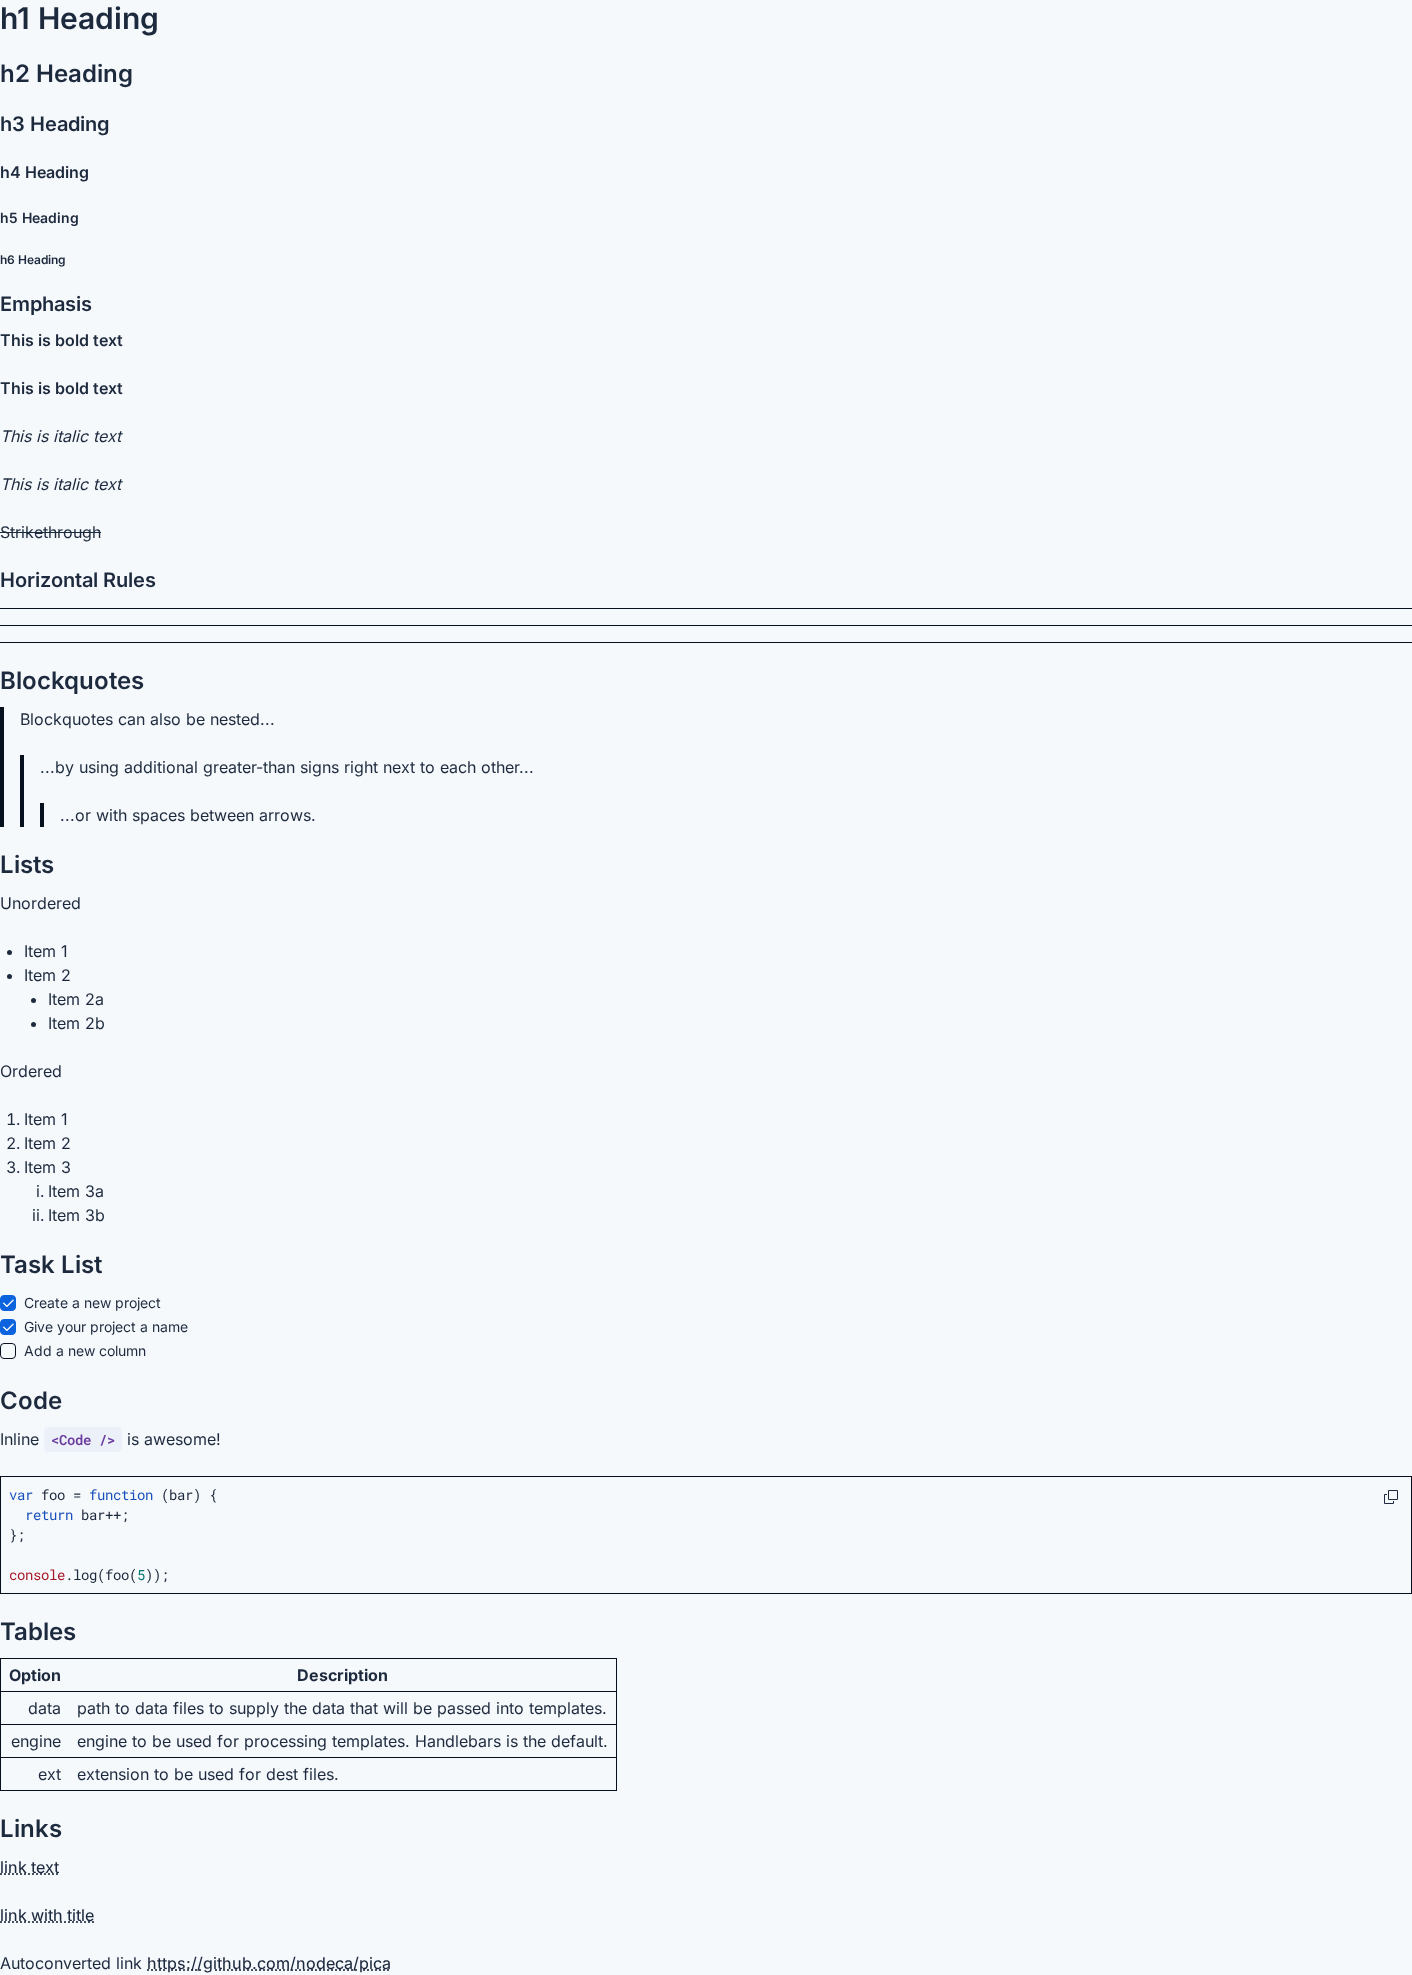Screen dimensions: 1412x1975
Task: Click 'is awesome!' text after inline code
Action: coord(174,1439)
